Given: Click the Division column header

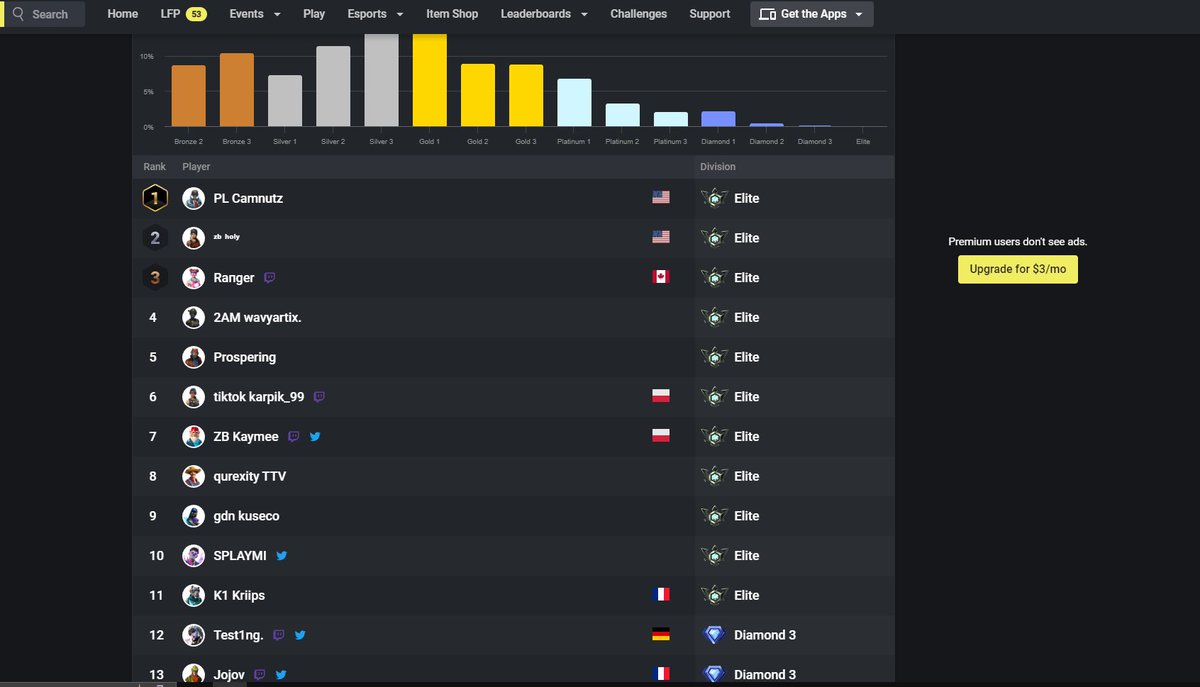Looking at the screenshot, I should coord(718,167).
